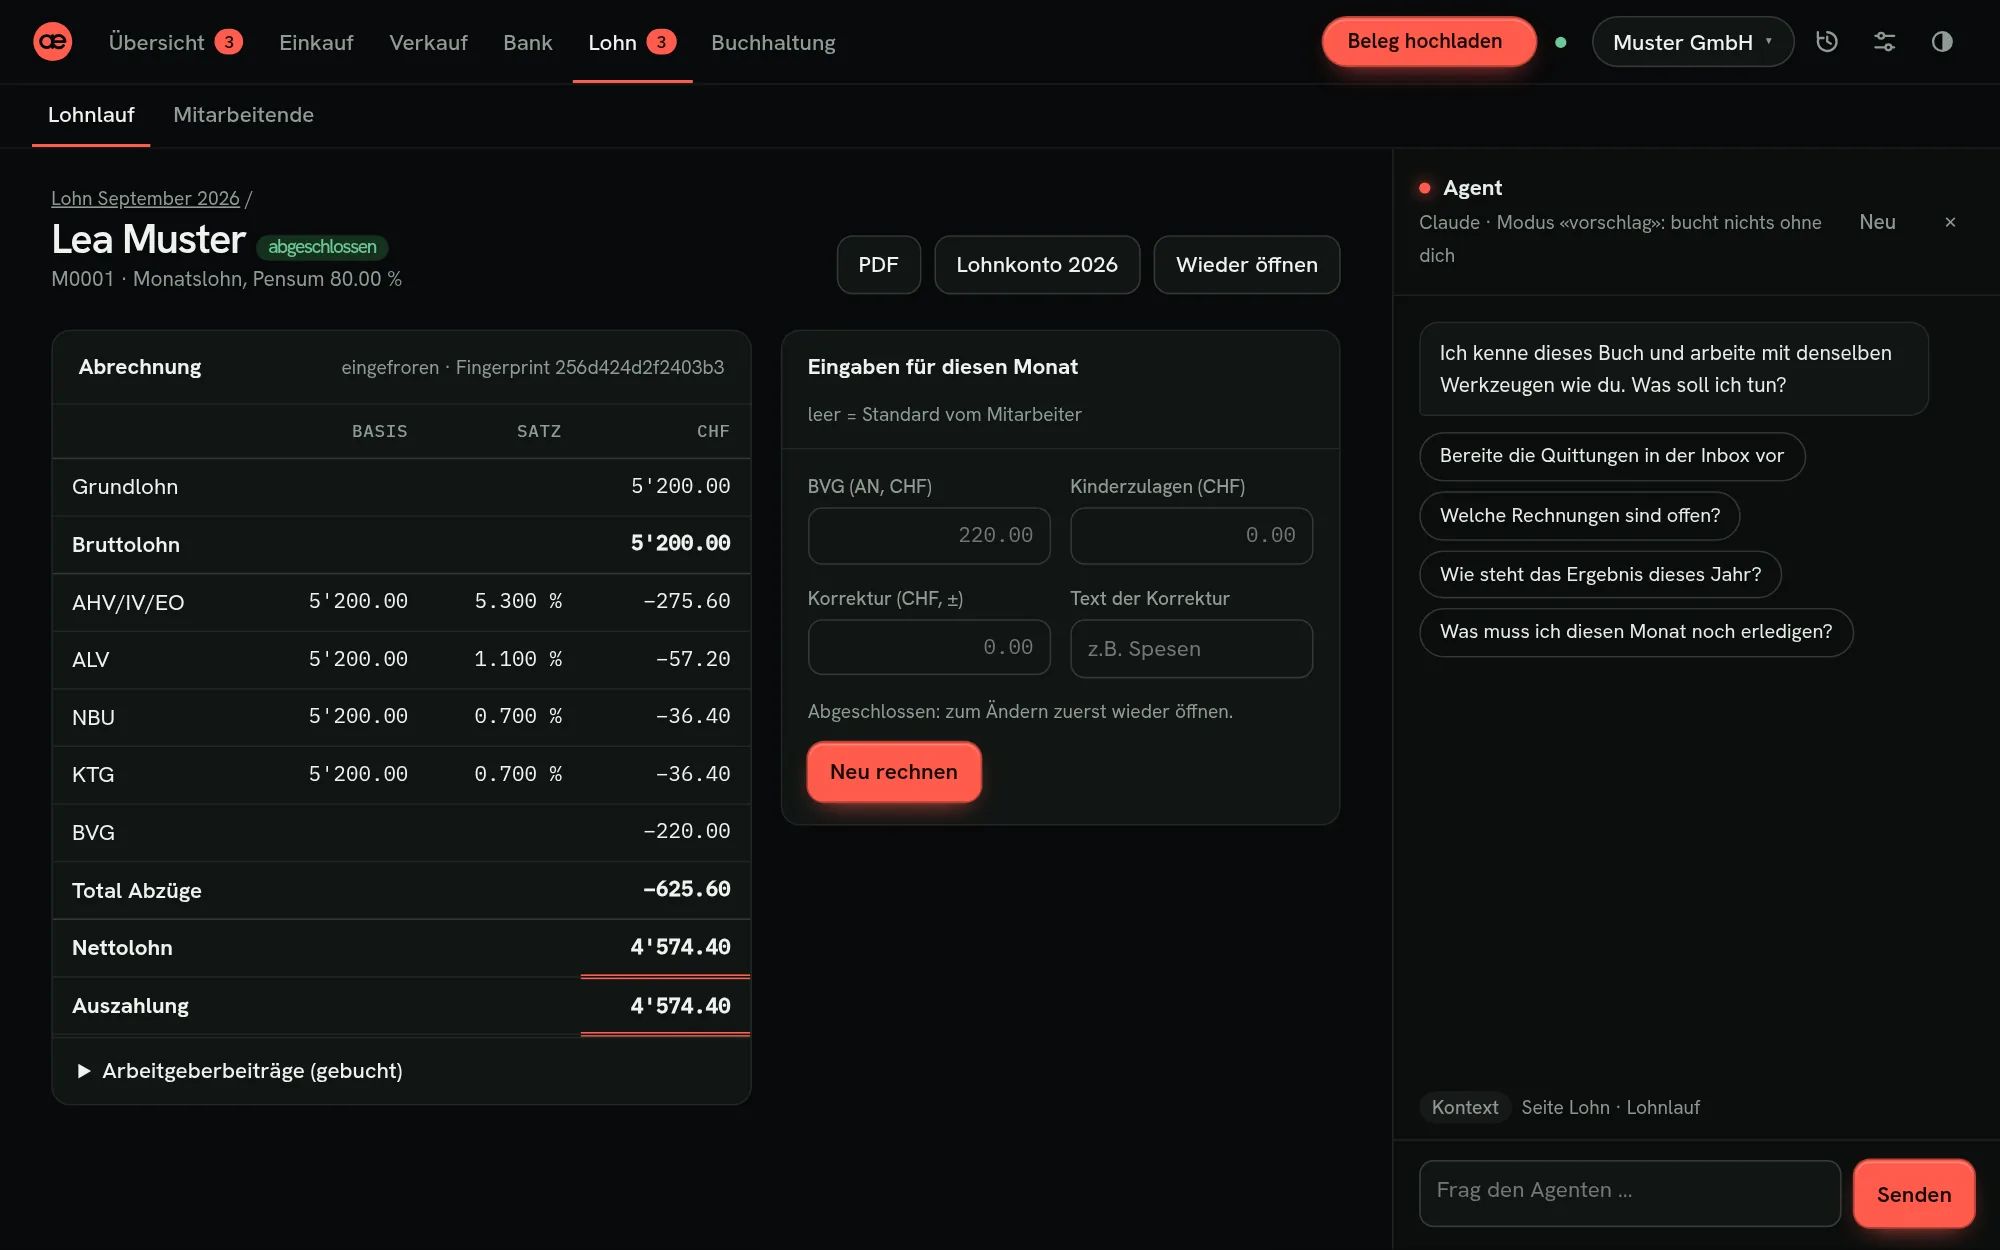Click the Total Abzüge amount -625.60

click(687, 889)
